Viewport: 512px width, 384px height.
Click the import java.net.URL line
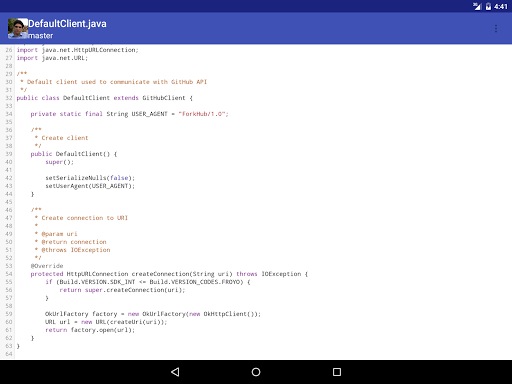pos(52,58)
